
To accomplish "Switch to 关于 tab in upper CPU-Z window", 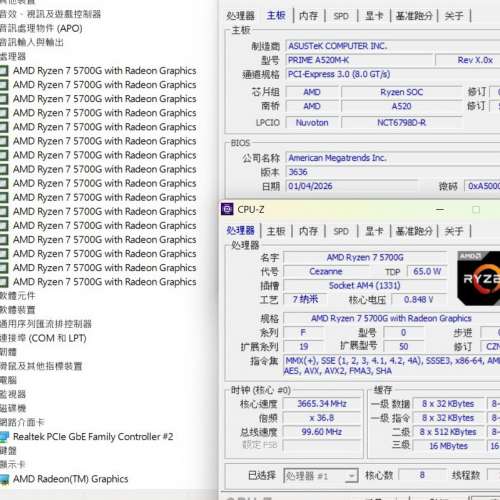I will tap(454, 16).
